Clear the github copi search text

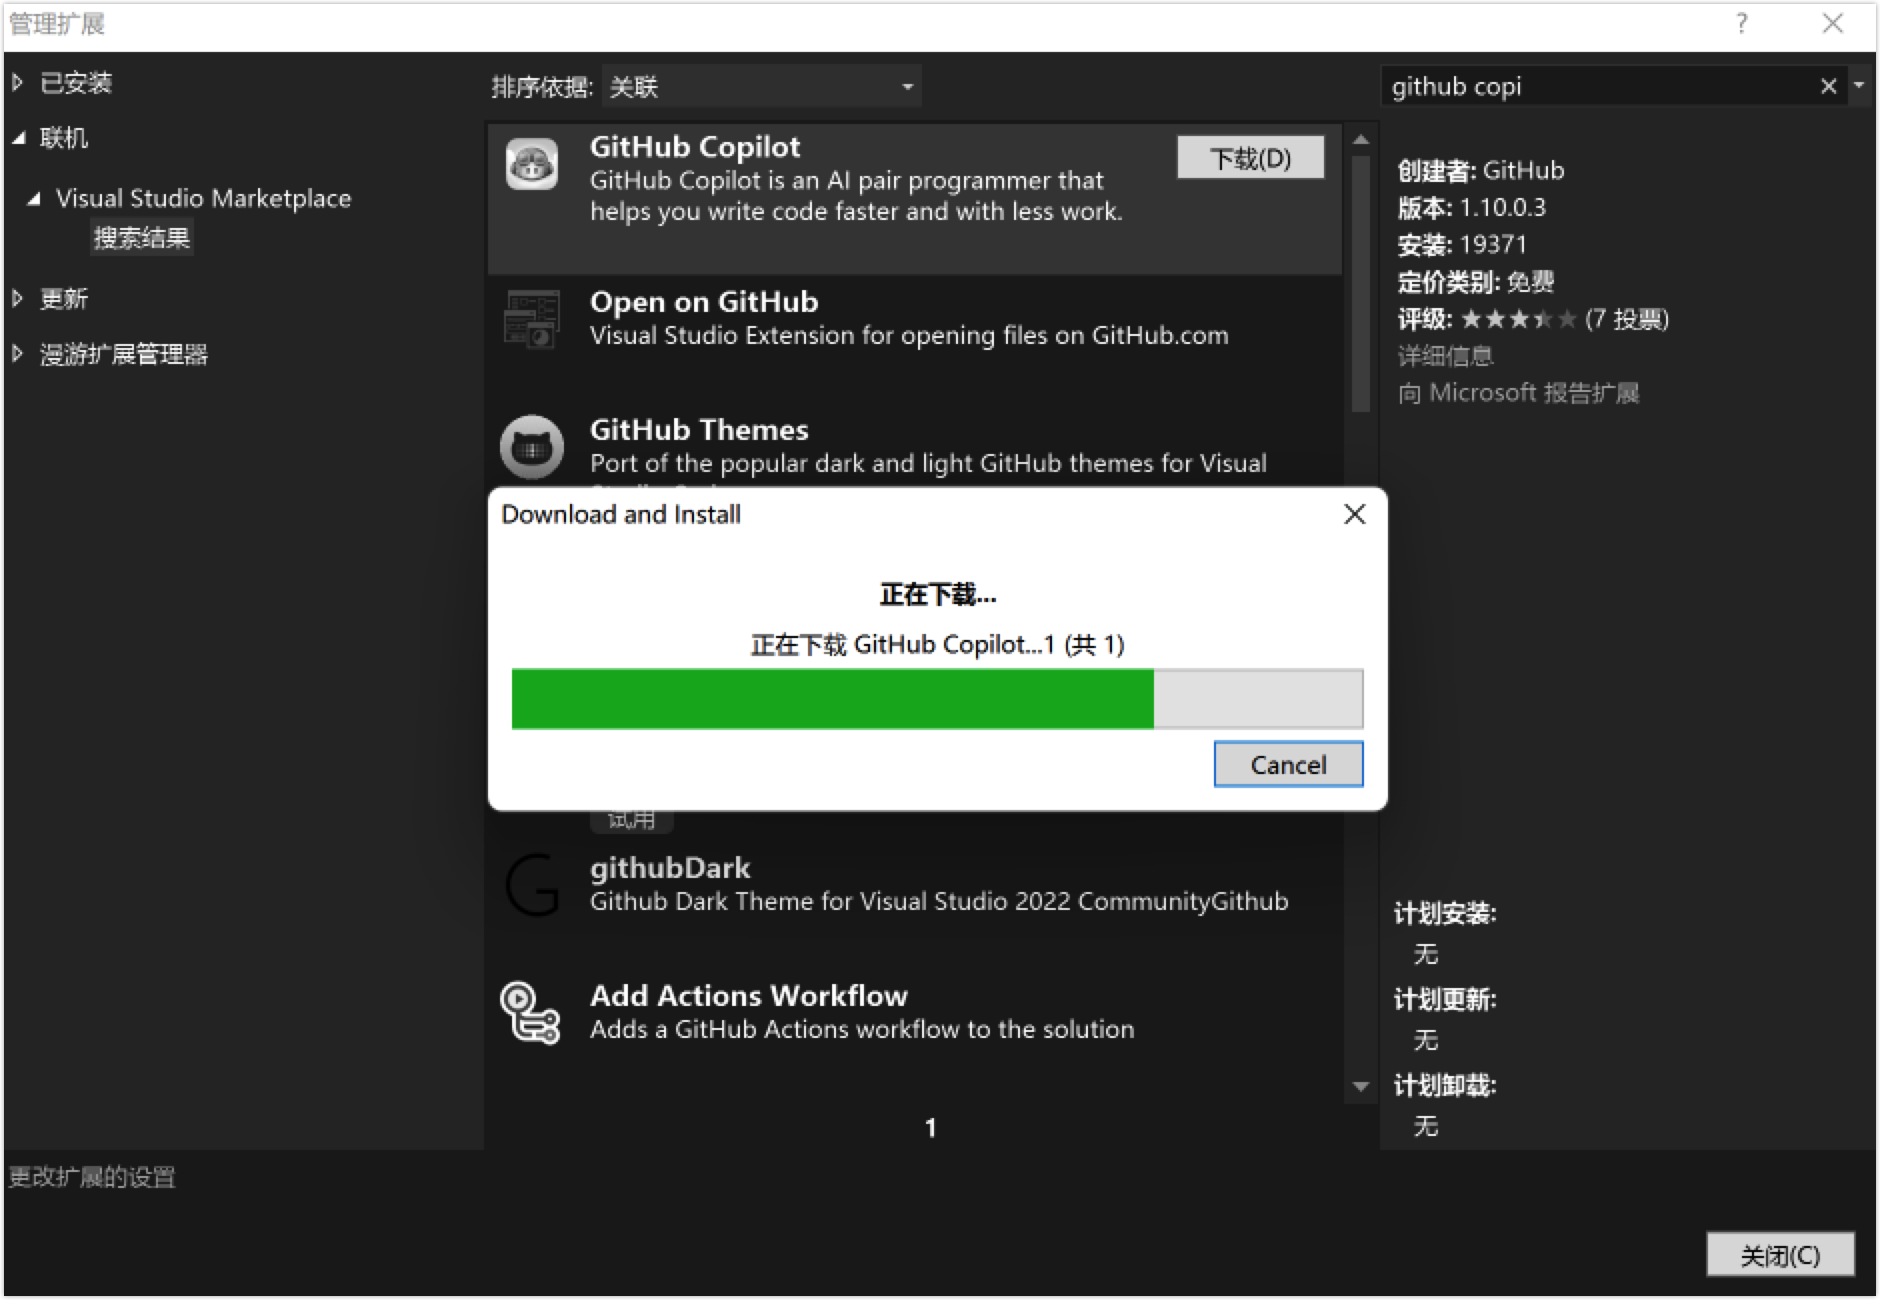pos(1828,86)
